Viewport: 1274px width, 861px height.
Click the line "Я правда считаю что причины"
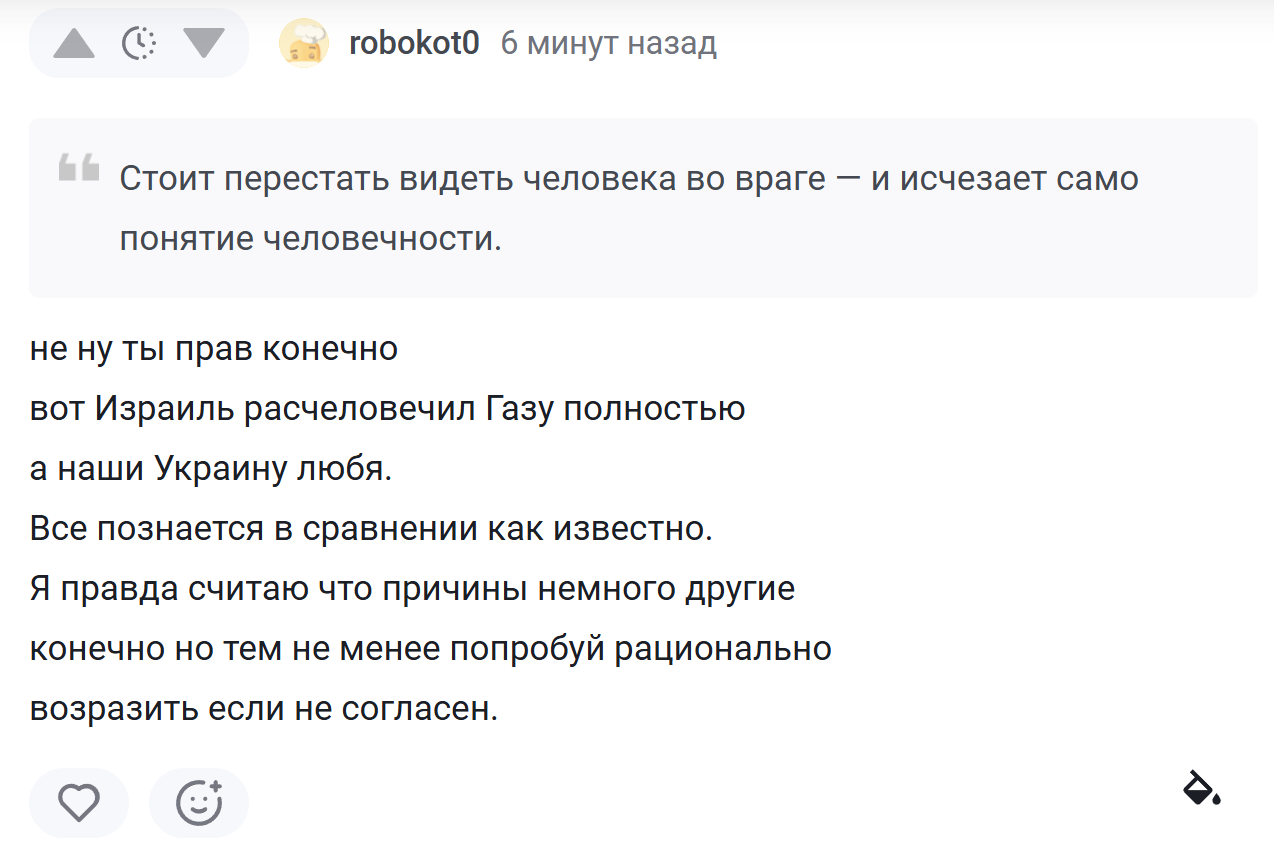click(x=412, y=589)
